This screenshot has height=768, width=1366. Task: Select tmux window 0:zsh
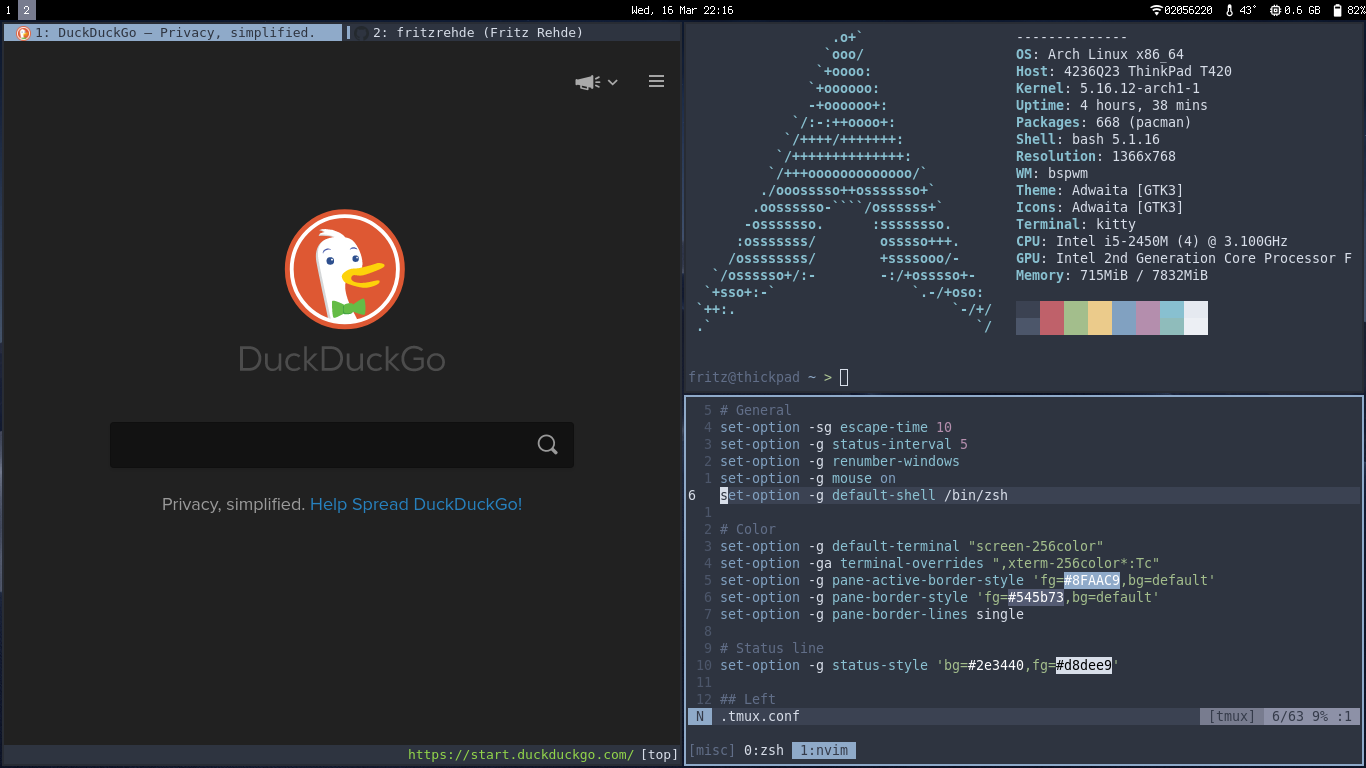(x=764, y=750)
